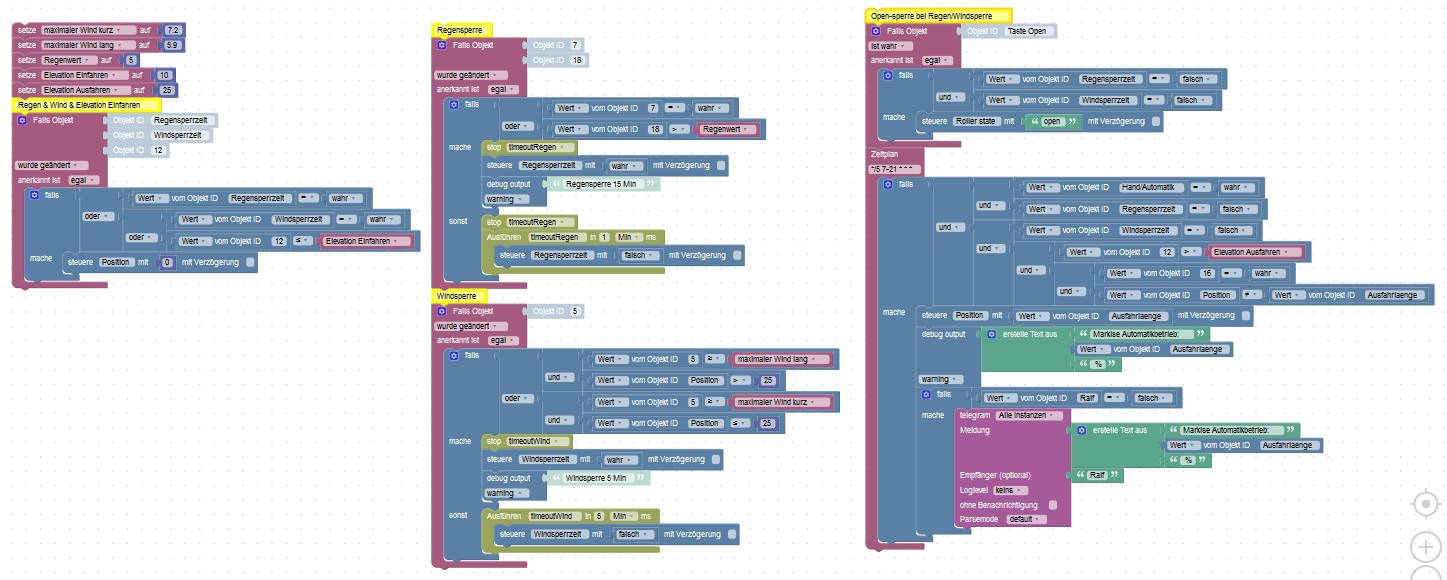Select the 'Zeitplan' schedule block label

[886, 155]
